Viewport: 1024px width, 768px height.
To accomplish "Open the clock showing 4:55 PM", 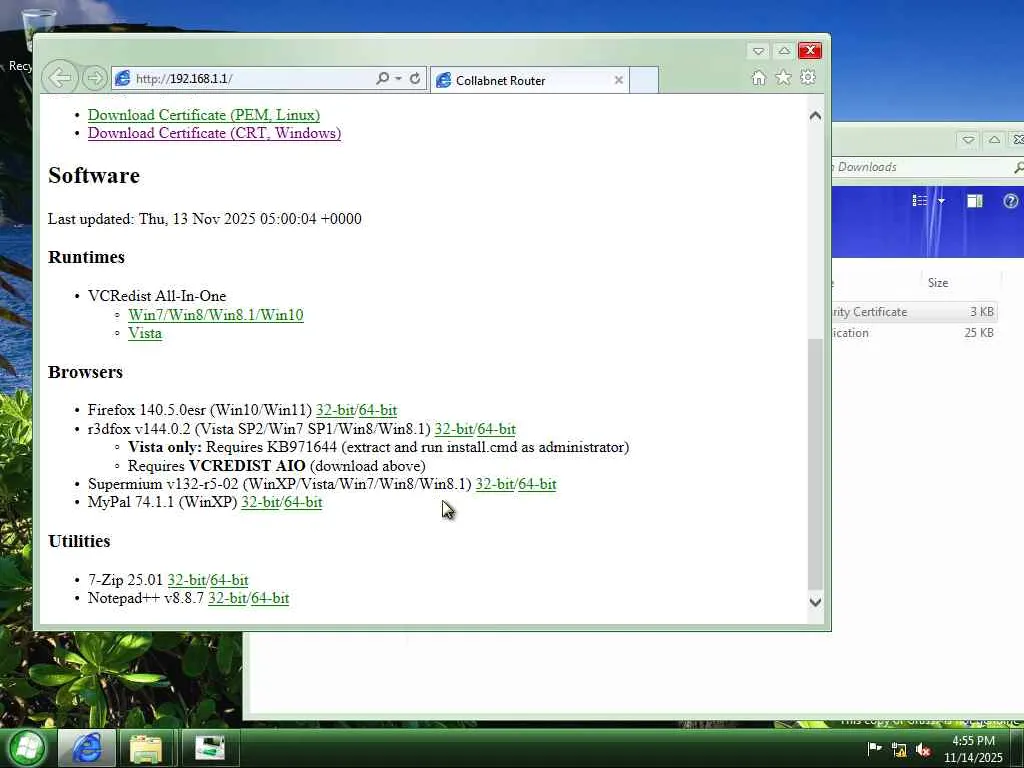I will click(x=973, y=749).
